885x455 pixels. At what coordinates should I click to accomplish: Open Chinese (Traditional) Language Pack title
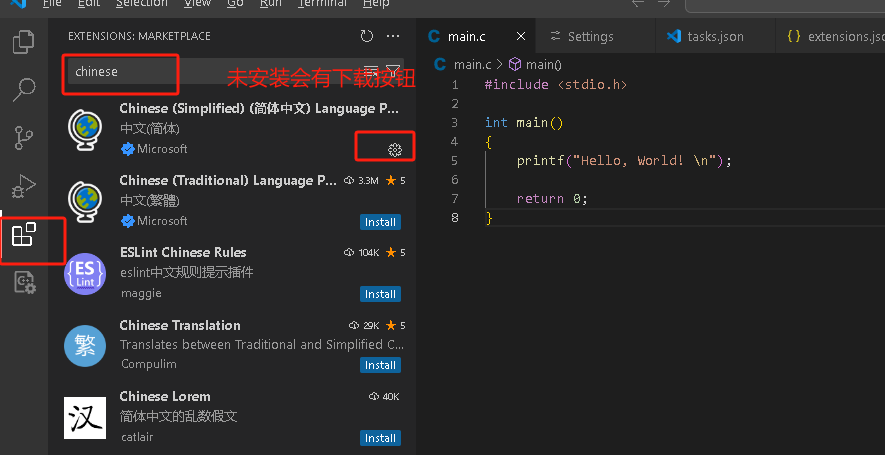[228, 181]
